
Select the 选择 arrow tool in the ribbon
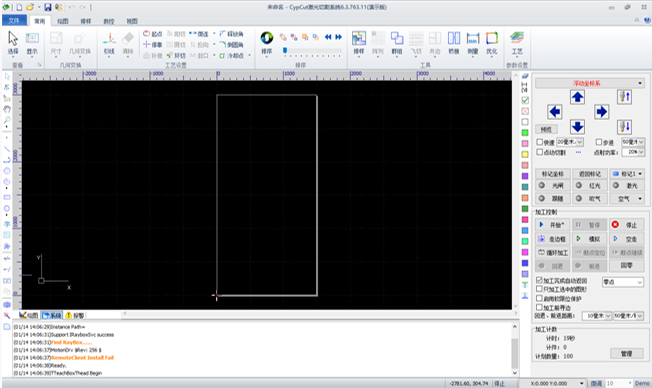click(x=13, y=42)
